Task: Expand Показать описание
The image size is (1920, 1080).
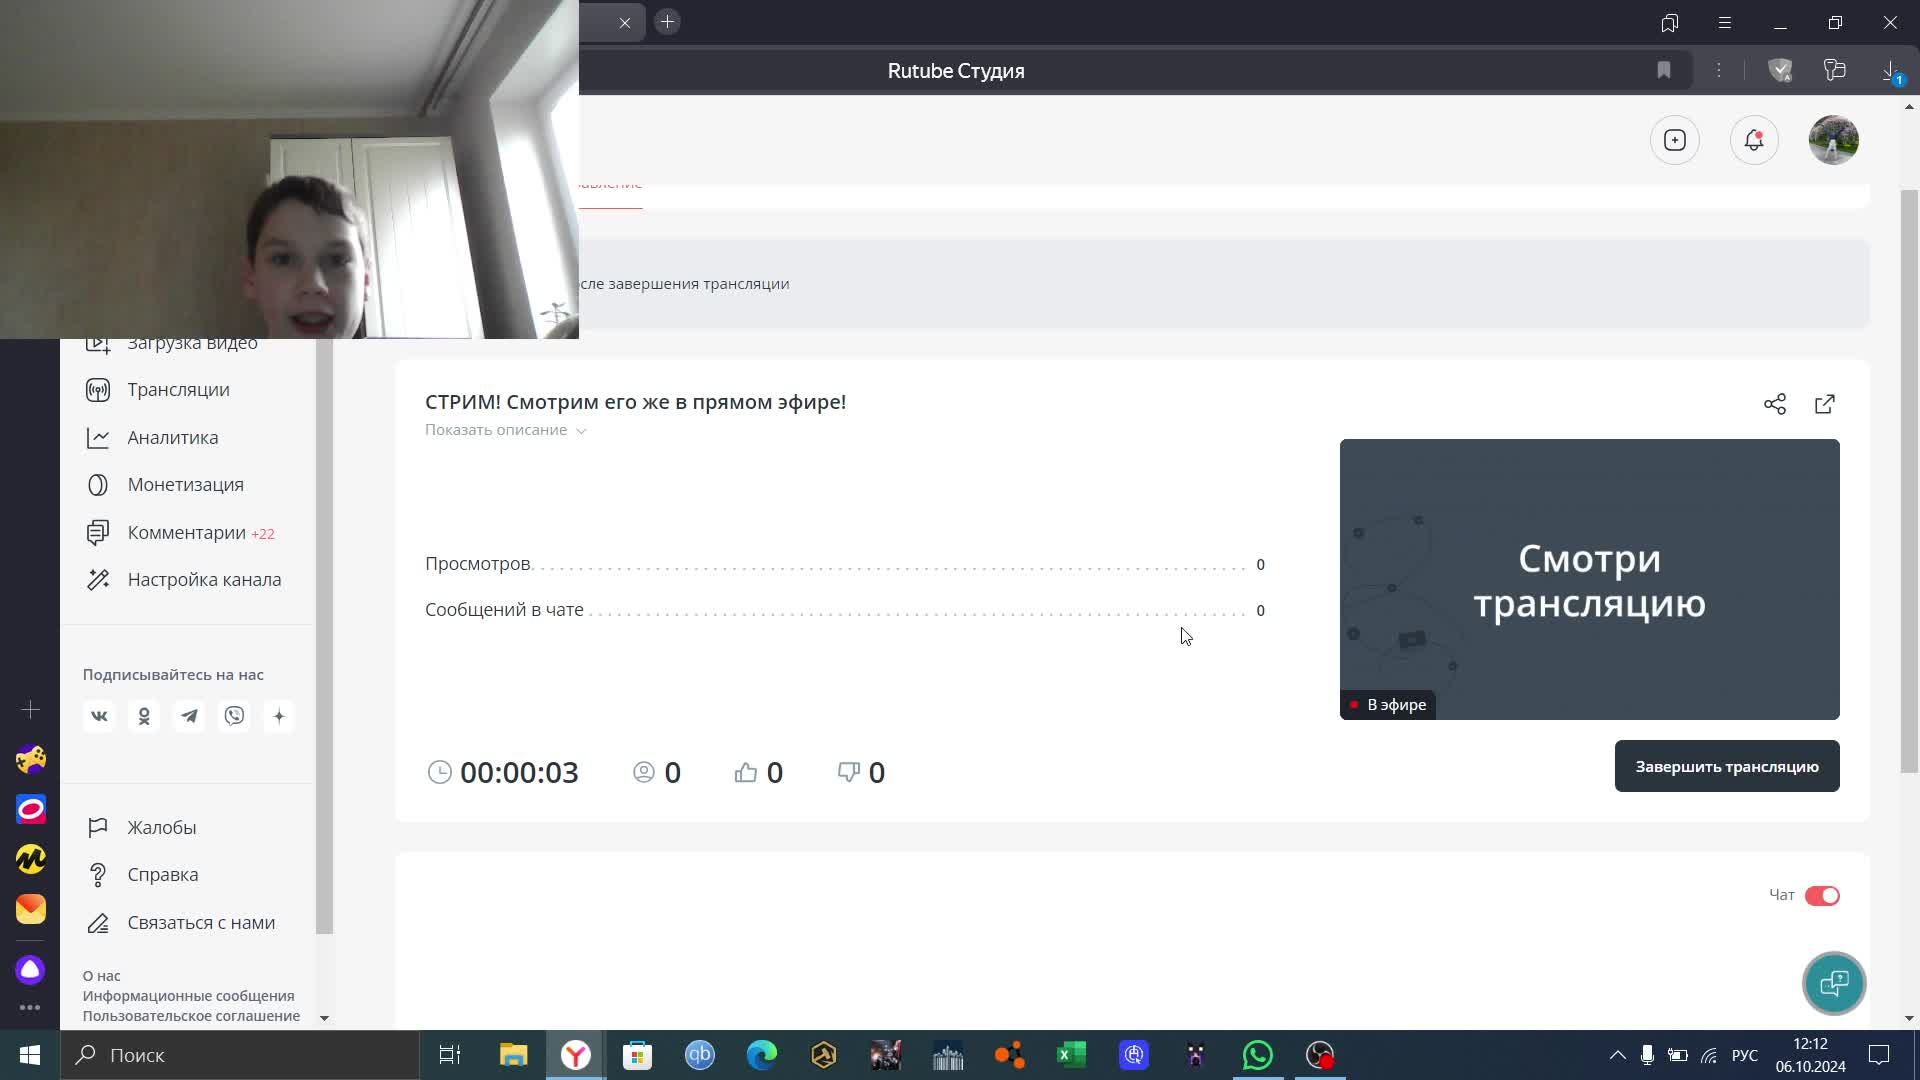Action: pyautogui.click(x=505, y=430)
